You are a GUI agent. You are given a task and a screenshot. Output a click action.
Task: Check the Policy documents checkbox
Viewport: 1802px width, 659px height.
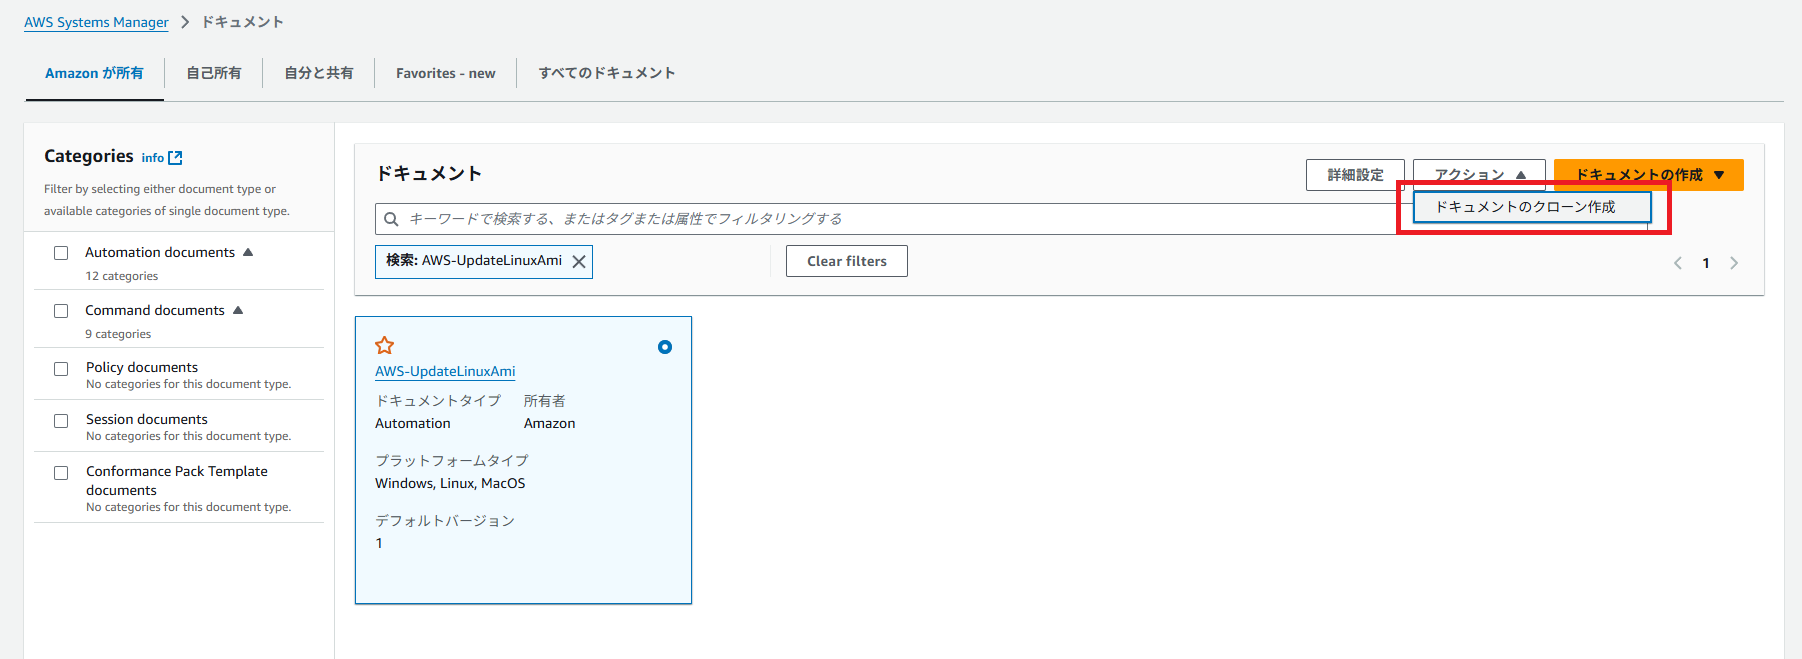61,369
